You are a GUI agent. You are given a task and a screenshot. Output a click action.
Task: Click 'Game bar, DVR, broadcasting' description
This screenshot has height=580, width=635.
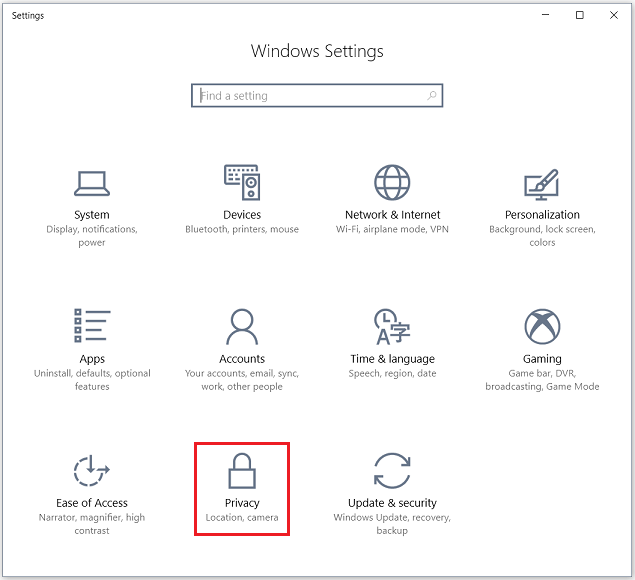pyautogui.click(x=542, y=380)
